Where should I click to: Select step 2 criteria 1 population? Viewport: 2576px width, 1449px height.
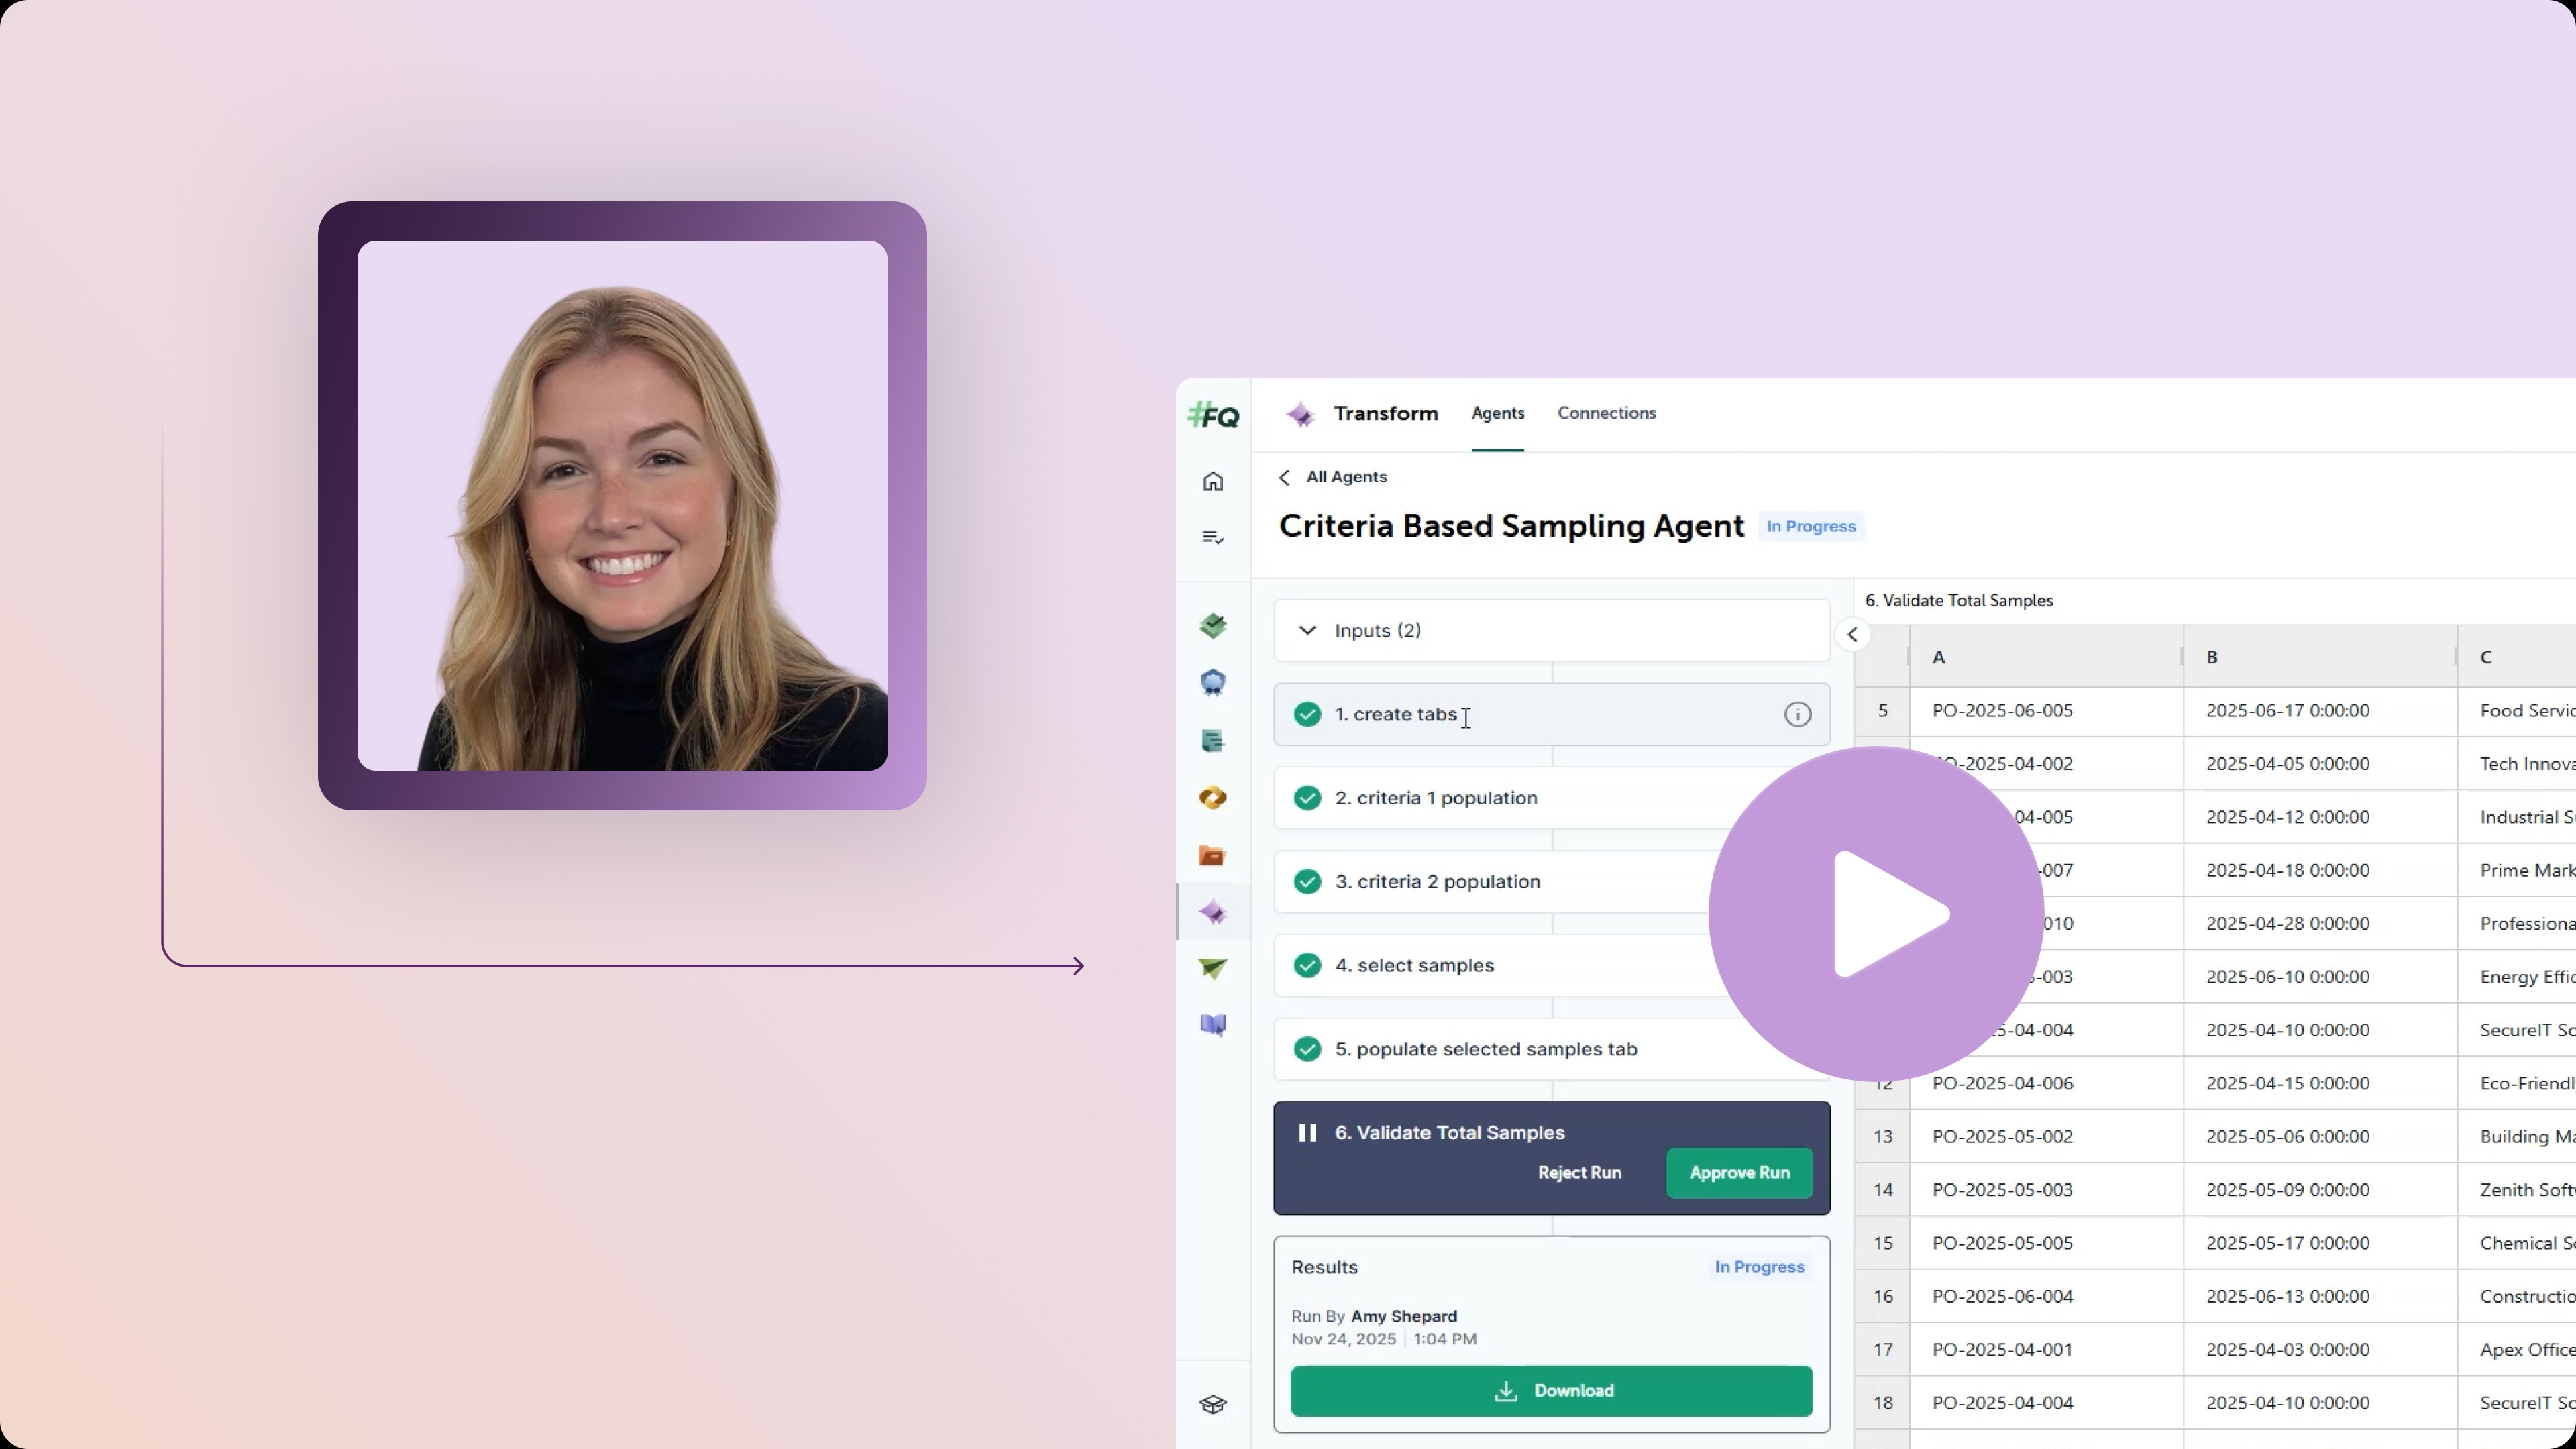click(x=1436, y=798)
